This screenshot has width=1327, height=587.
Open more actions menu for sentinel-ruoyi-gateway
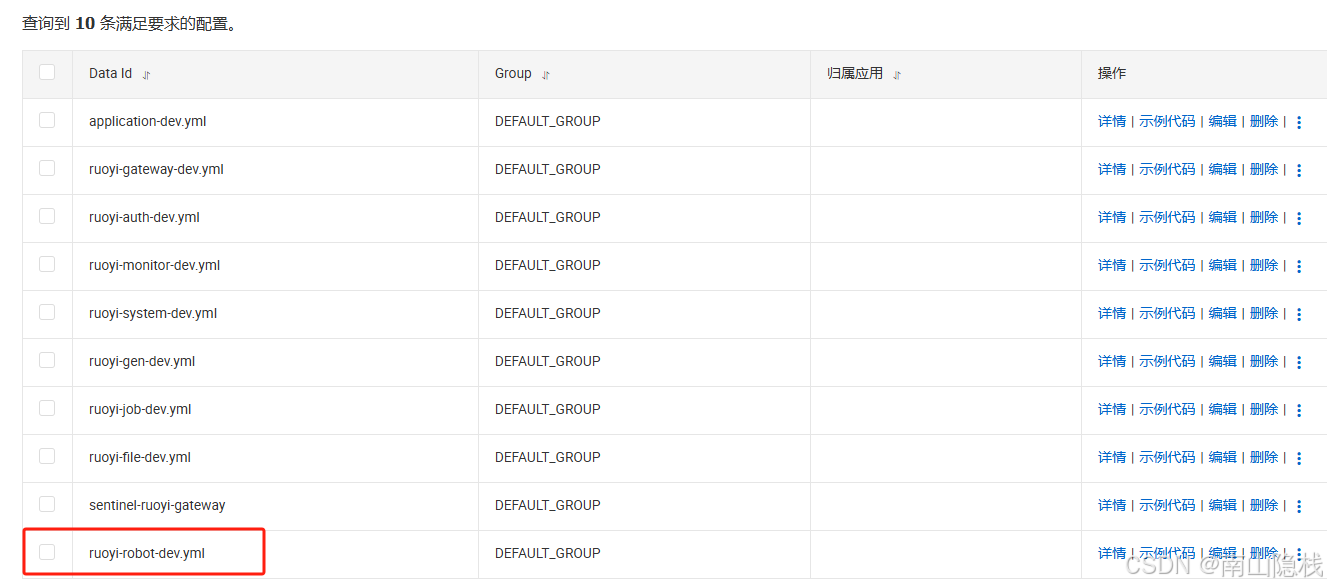coord(1299,506)
